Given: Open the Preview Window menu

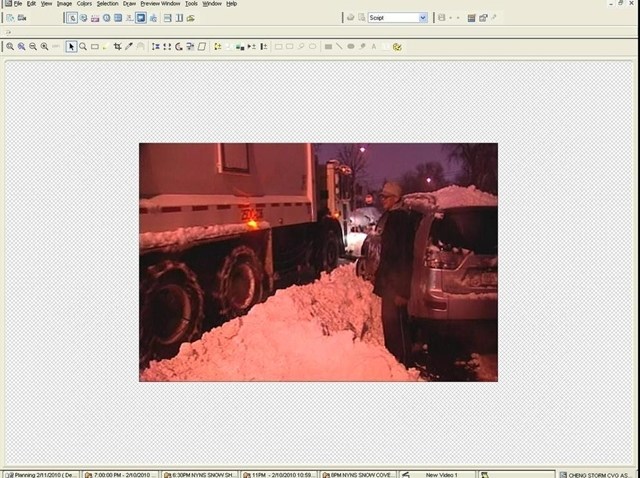Looking at the screenshot, I should 160,4.
